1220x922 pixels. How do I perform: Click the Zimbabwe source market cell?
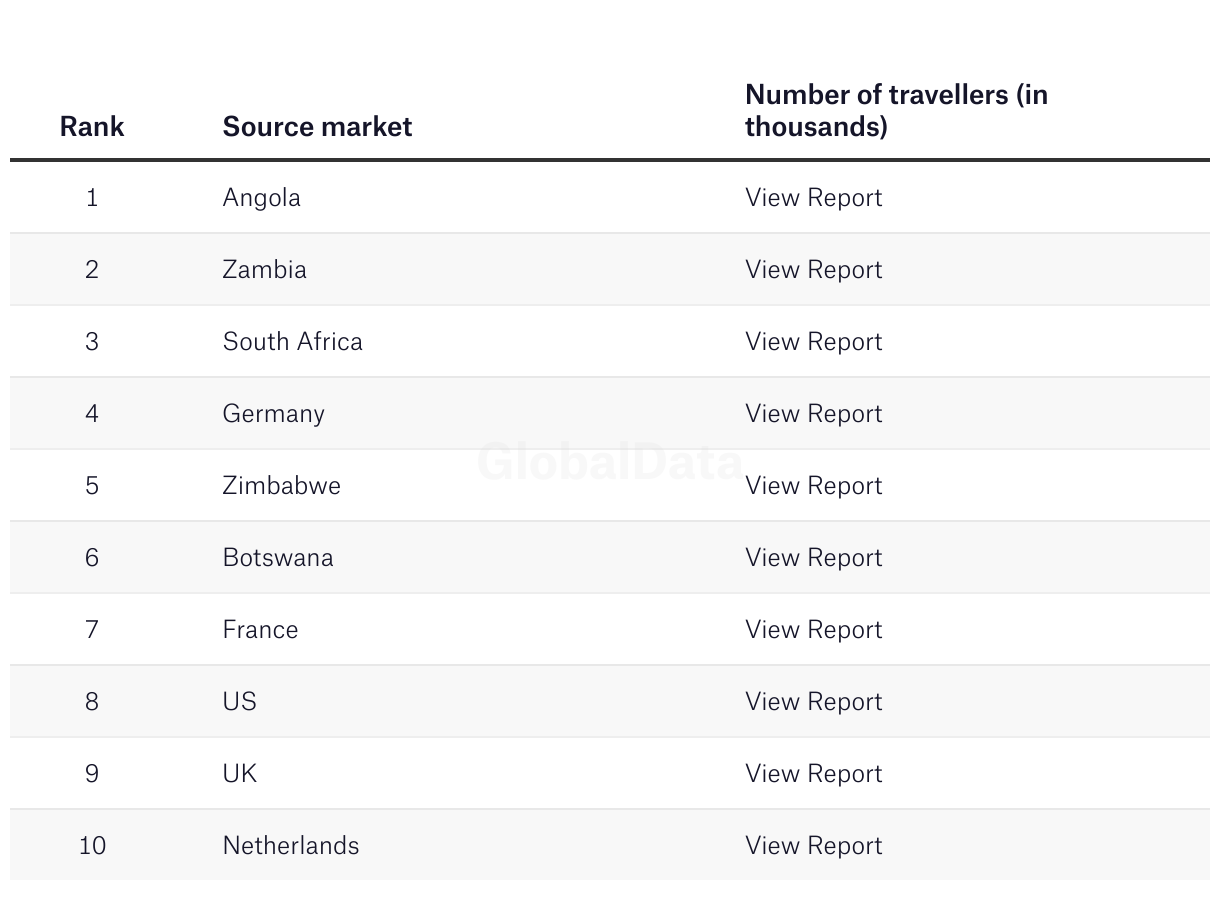pyautogui.click(x=281, y=486)
